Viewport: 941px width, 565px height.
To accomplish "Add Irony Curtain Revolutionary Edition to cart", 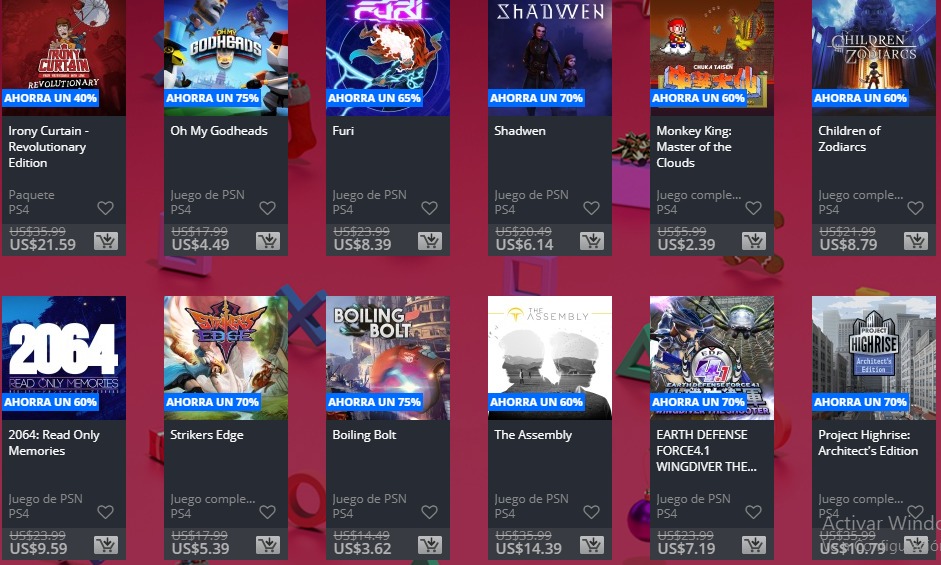I will pyautogui.click(x=106, y=241).
